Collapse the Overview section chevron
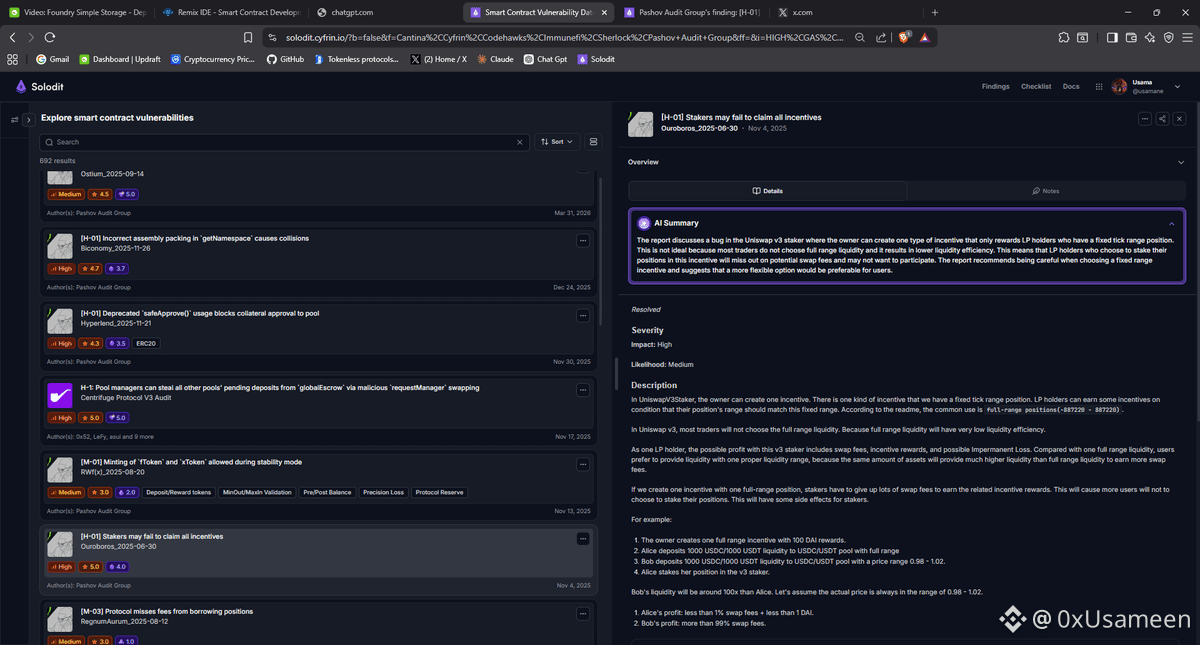This screenshot has height=645, width=1200. [x=1181, y=162]
